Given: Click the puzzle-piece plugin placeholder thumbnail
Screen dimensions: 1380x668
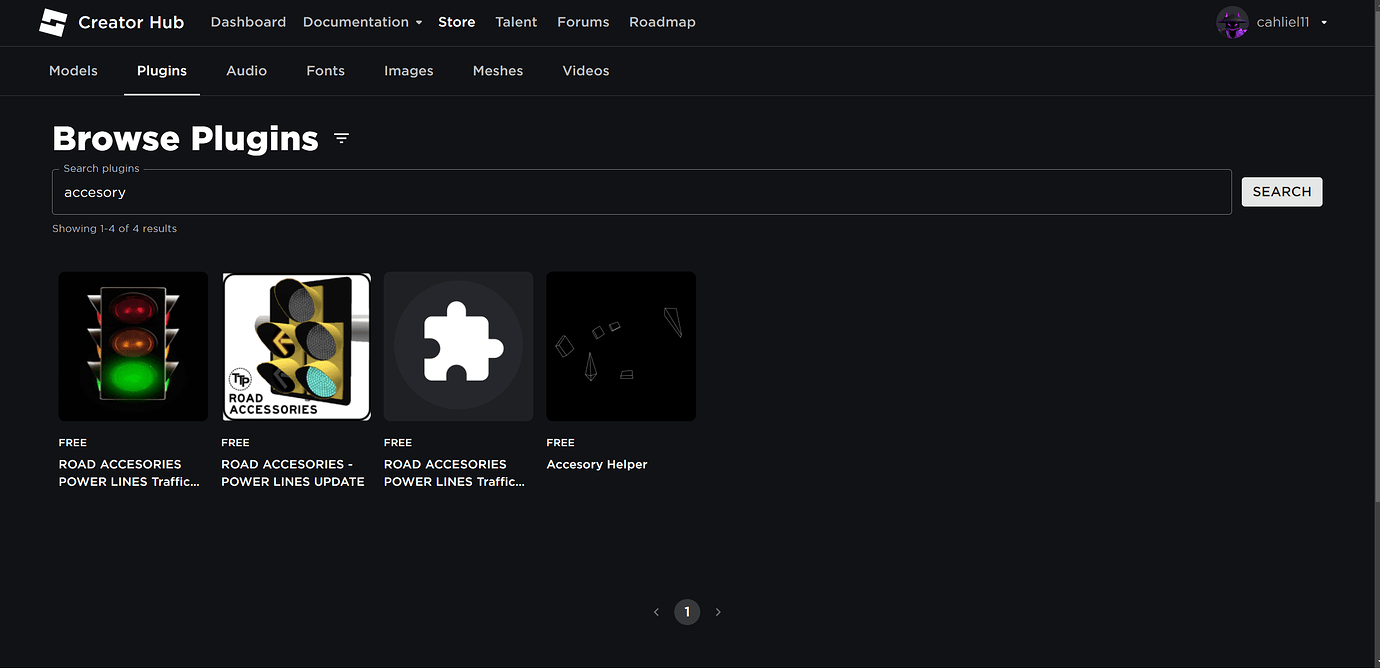Looking at the screenshot, I should click(x=458, y=346).
